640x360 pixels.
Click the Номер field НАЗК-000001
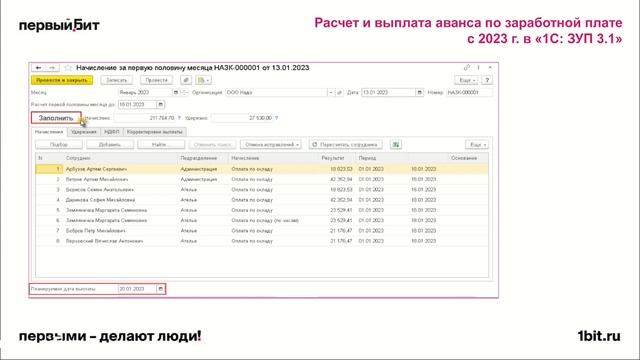point(469,93)
